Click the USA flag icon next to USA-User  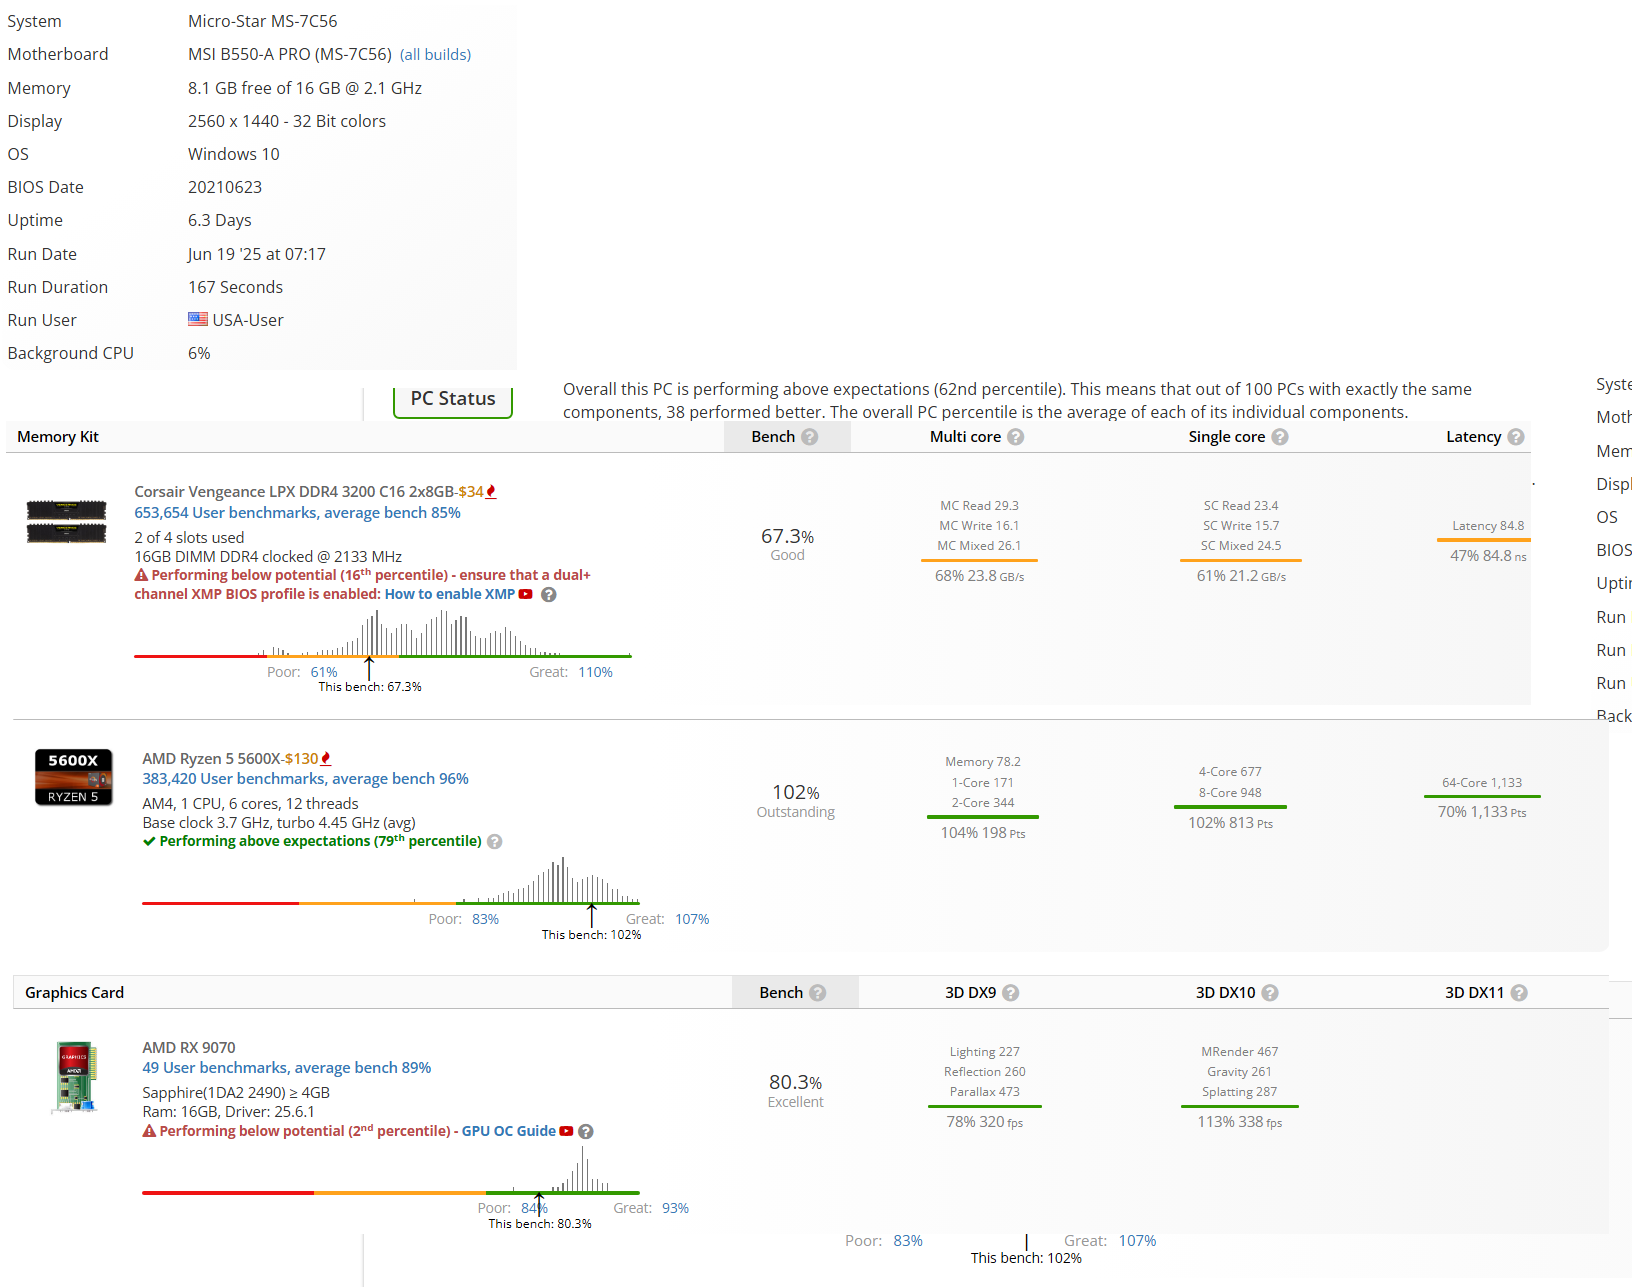tap(198, 319)
